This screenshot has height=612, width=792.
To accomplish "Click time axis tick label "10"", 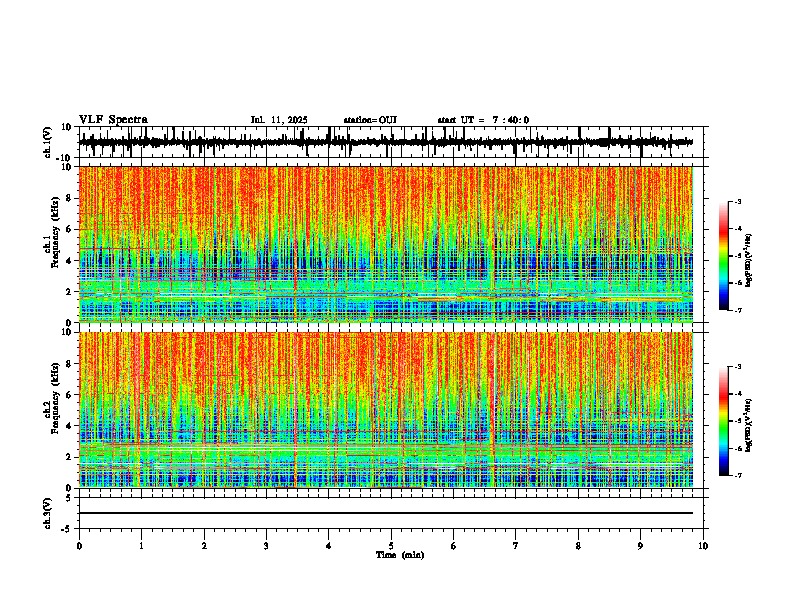I will pyautogui.click(x=703, y=546).
